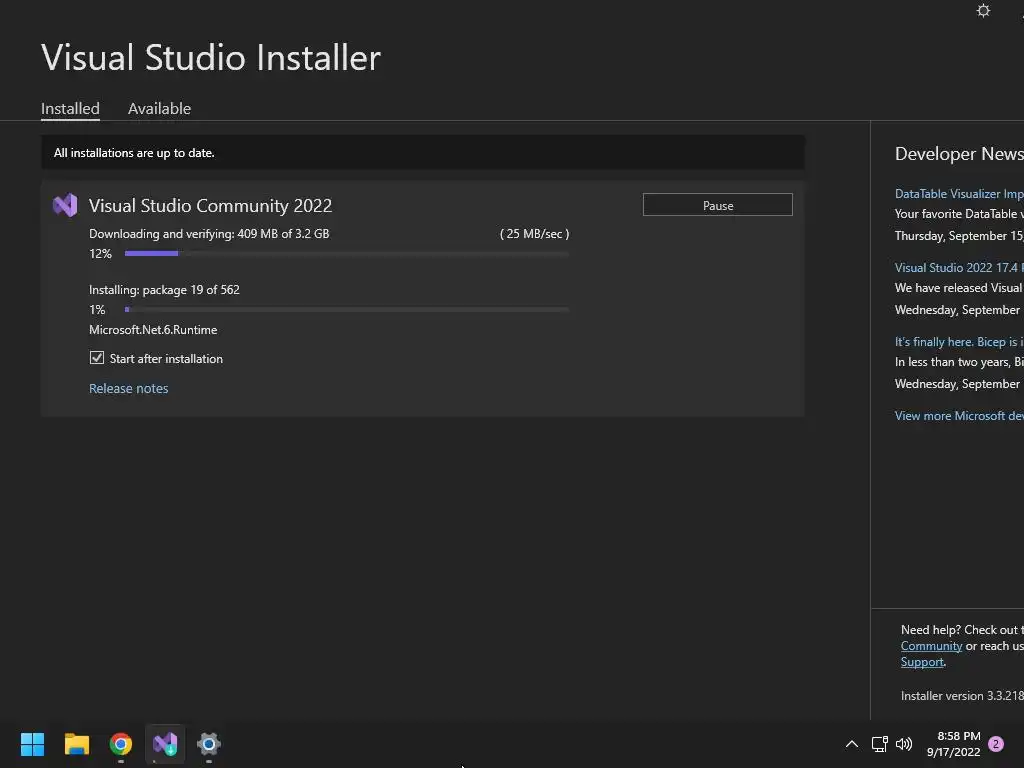Screen dimensions: 1024x768
Task: Uncheck Start after installation
Action: [97, 358]
